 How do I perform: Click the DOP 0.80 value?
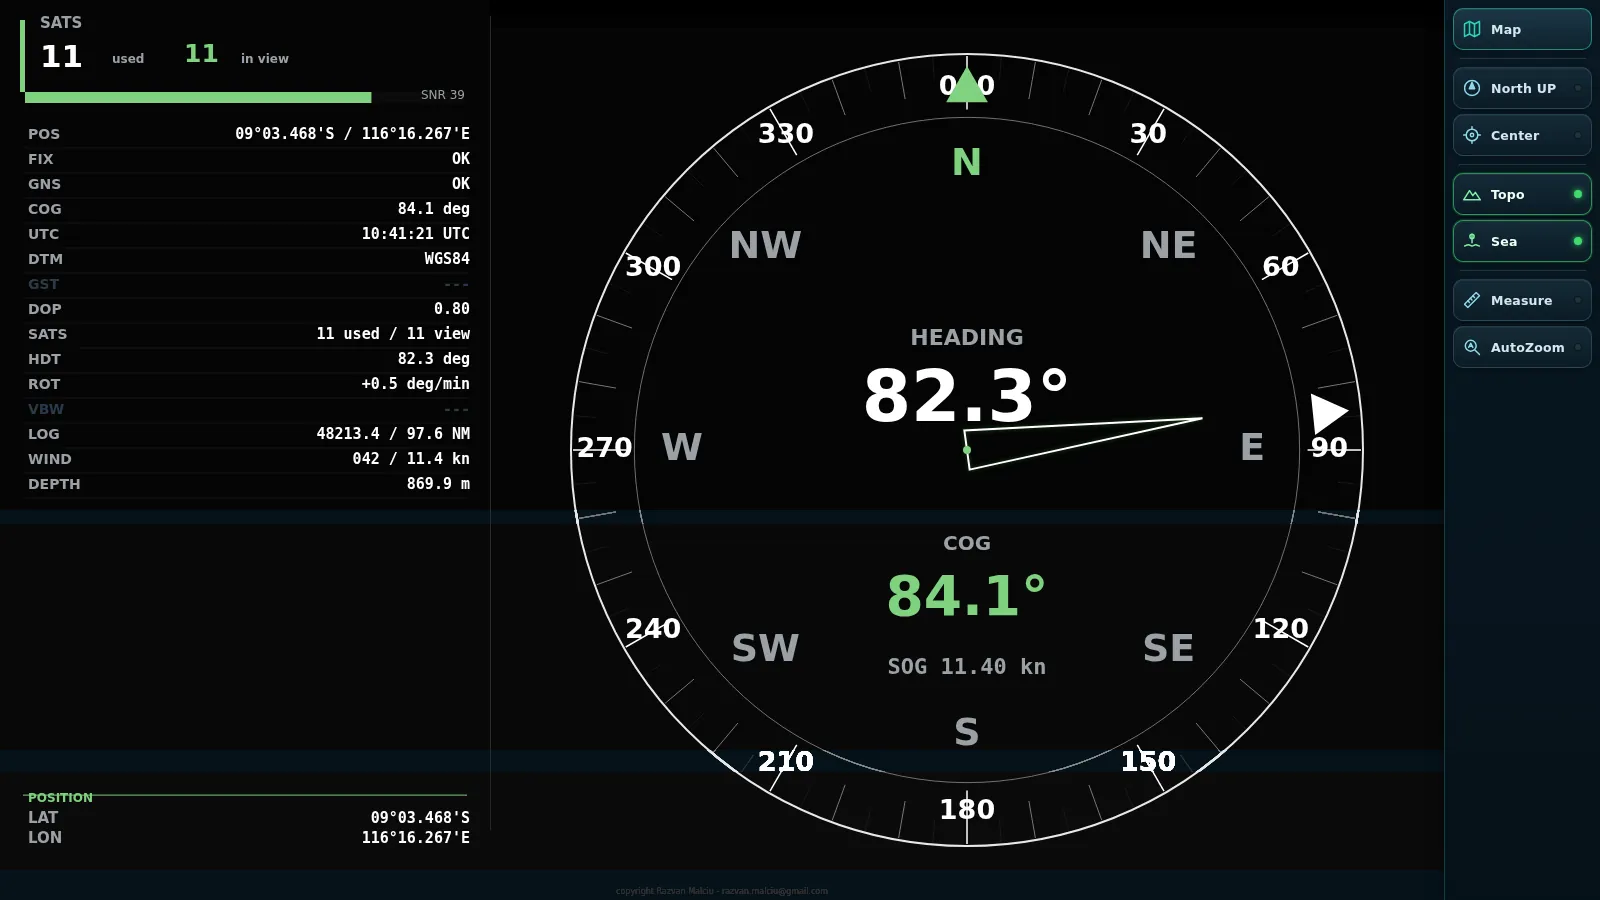click(x=452, y=308)
